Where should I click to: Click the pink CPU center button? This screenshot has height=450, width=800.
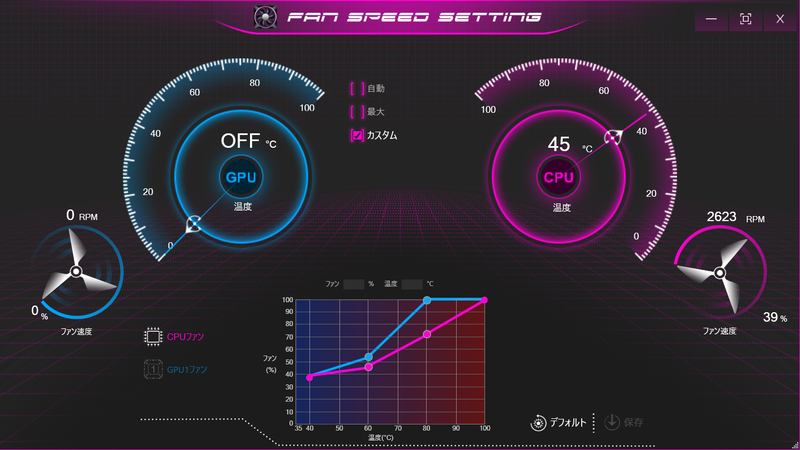(x=559, y=177)
